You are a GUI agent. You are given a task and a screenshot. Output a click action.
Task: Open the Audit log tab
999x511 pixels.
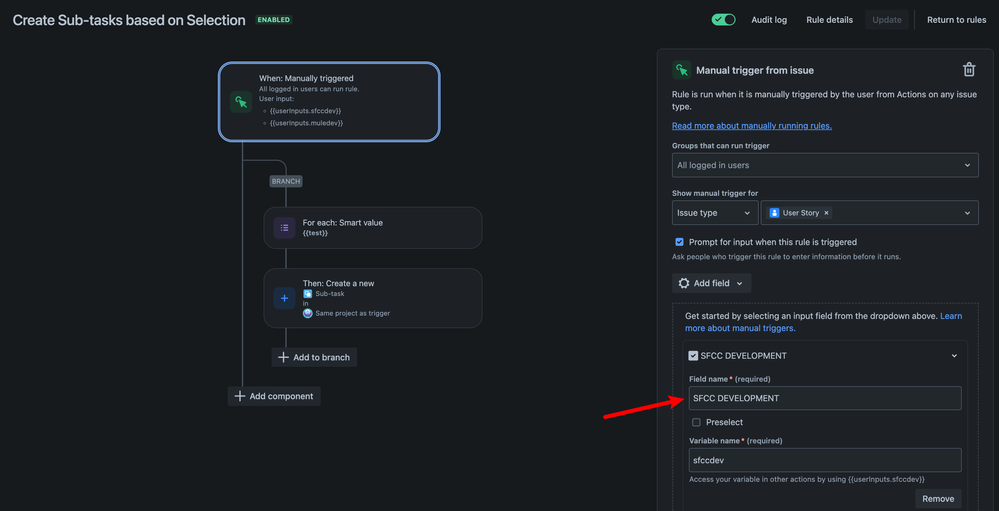[x=768, y=20]
